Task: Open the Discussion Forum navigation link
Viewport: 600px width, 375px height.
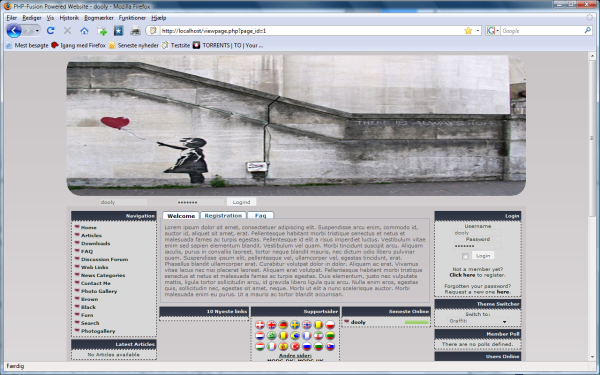Action: (x=104, y=259)
